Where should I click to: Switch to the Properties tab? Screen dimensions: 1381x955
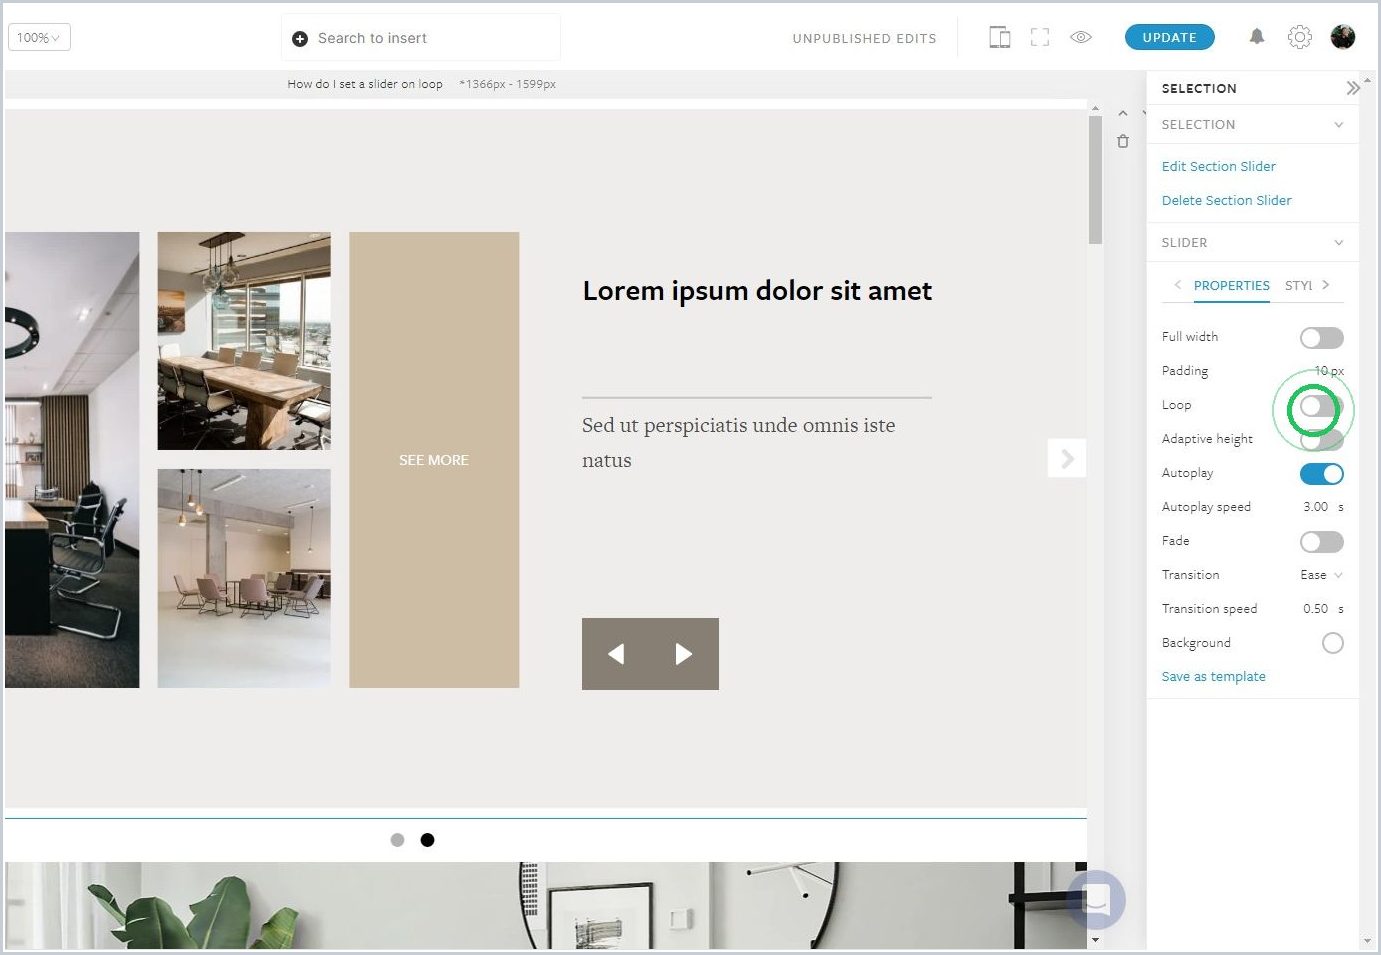(x=1232, y=286)
